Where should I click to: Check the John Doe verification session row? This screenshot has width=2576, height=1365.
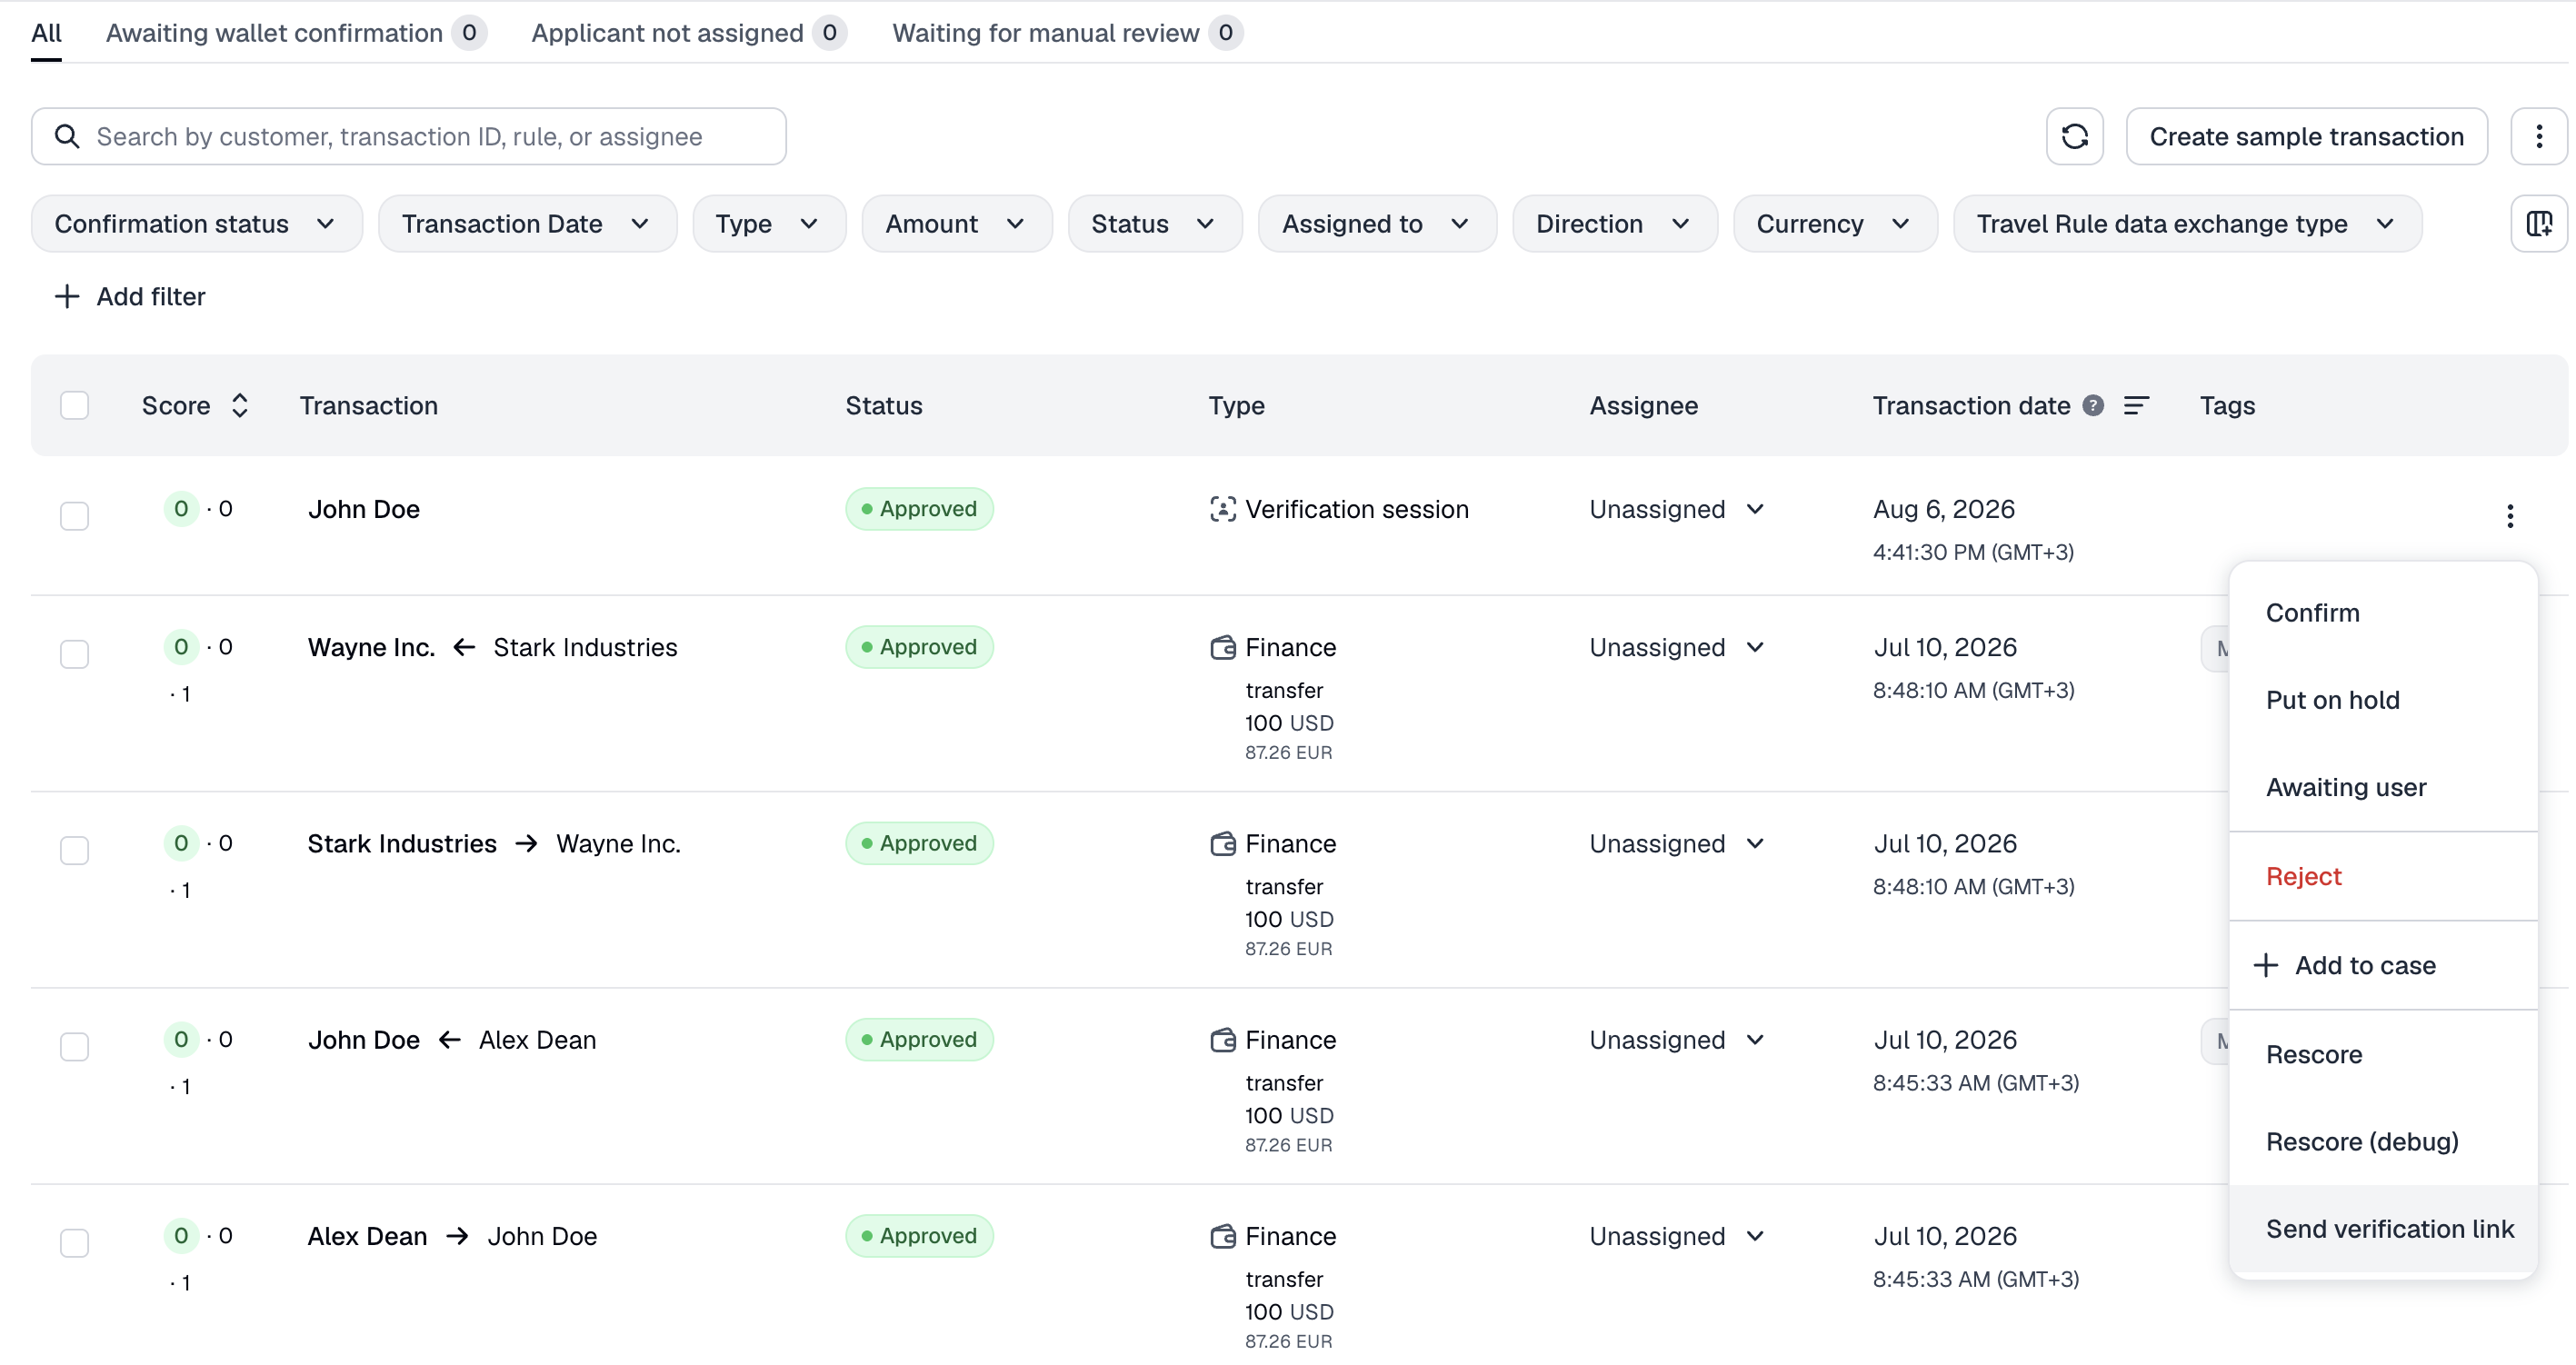pyautogui.click(x=74, y=516)
